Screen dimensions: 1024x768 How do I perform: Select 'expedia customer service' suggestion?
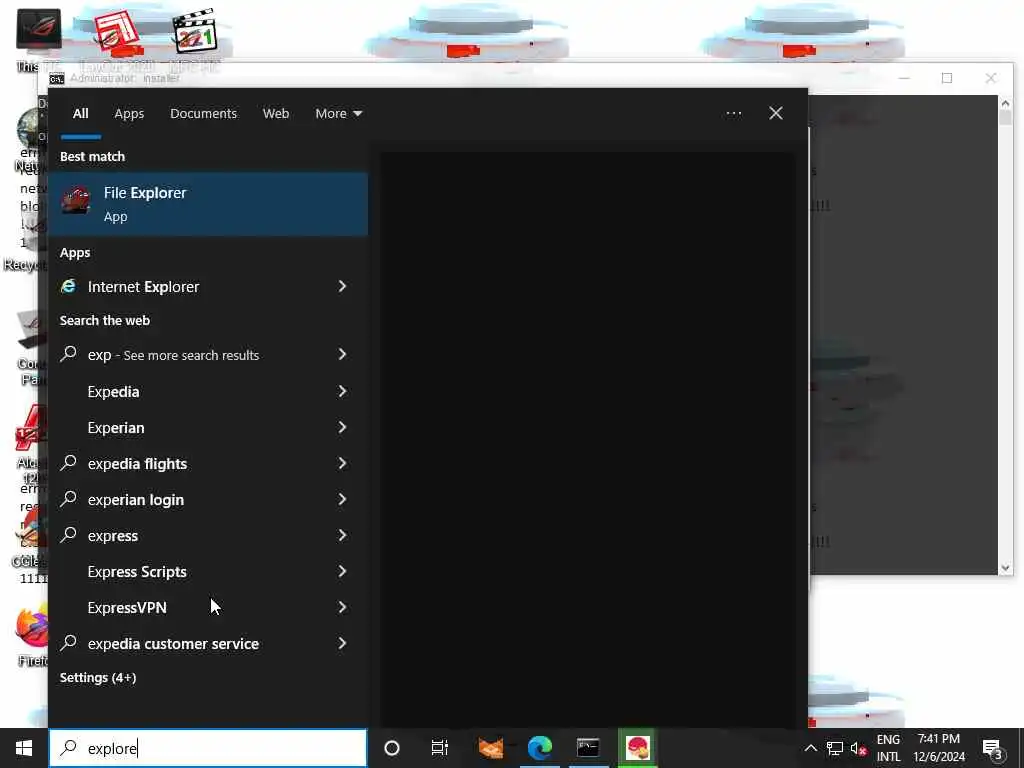pyautogui.click(x=174, y=644)
